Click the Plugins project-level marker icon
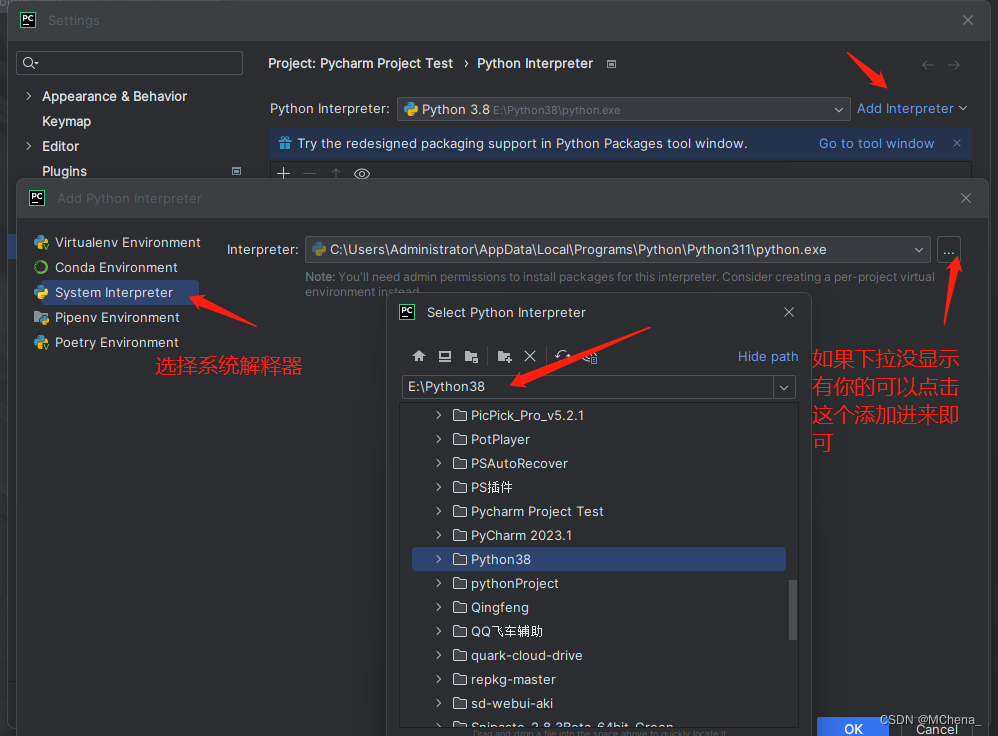Screen dimensions: 998x736 tap(236, 171)
